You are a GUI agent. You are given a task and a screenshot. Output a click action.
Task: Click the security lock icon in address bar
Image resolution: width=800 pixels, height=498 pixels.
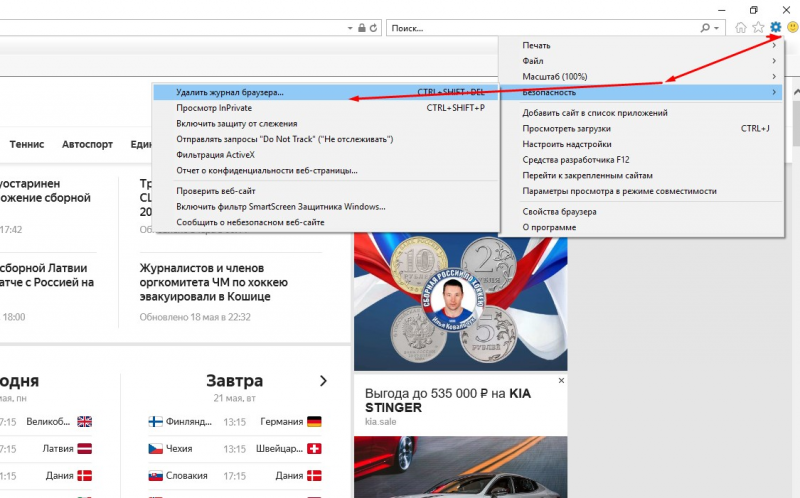pos(362,28)
